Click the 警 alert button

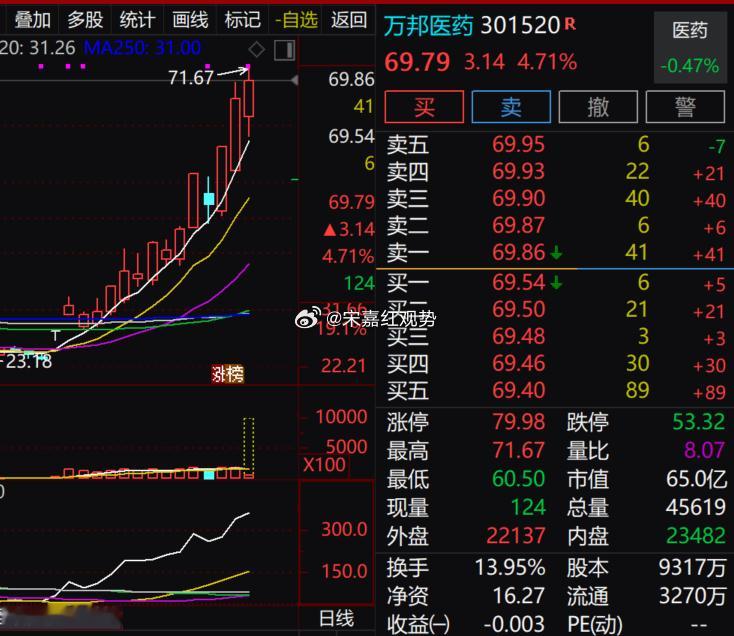pyautogui.click(x=685, y=107)
